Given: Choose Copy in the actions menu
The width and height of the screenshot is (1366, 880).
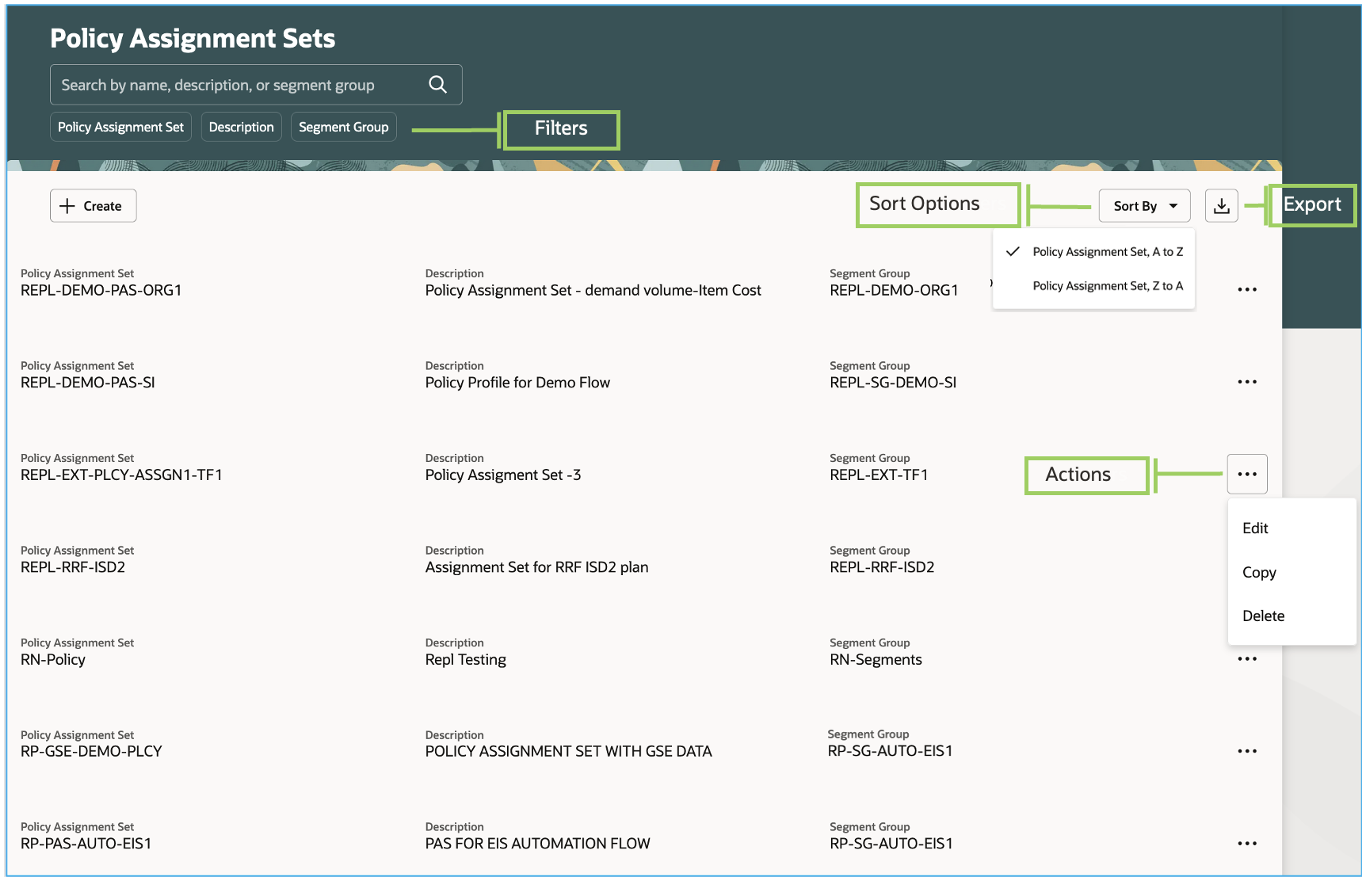Looking at the screenshot, I should (1259, 572).
